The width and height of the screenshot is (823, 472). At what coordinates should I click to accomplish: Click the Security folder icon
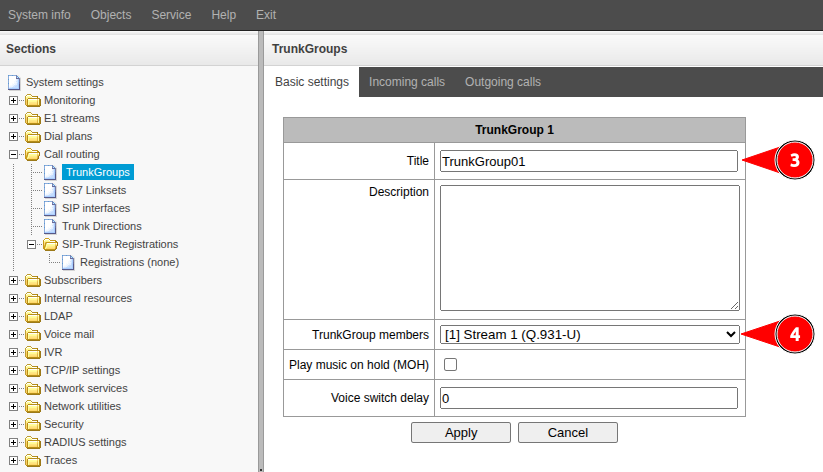click(x=33, y=424)
